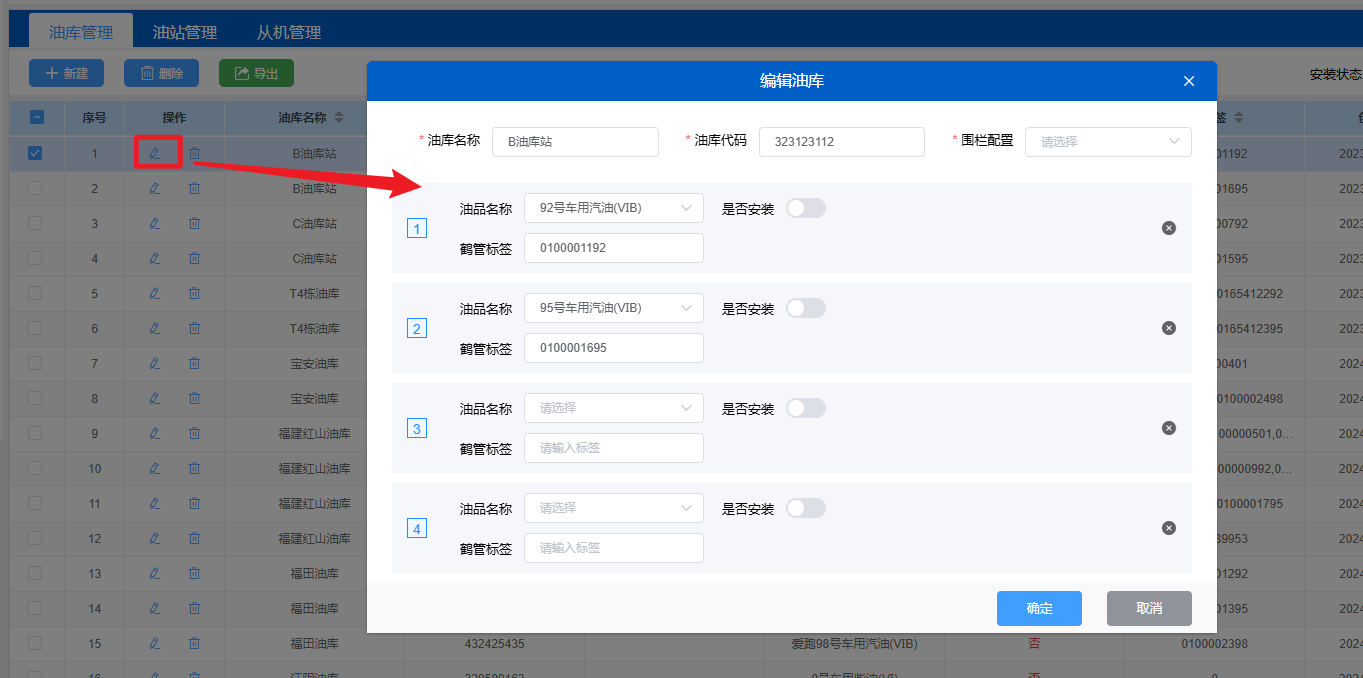Click the trash delete icon in row 1
Image resolution: width=1363 pixels, height=678 pixels.
tap(195, 153)
